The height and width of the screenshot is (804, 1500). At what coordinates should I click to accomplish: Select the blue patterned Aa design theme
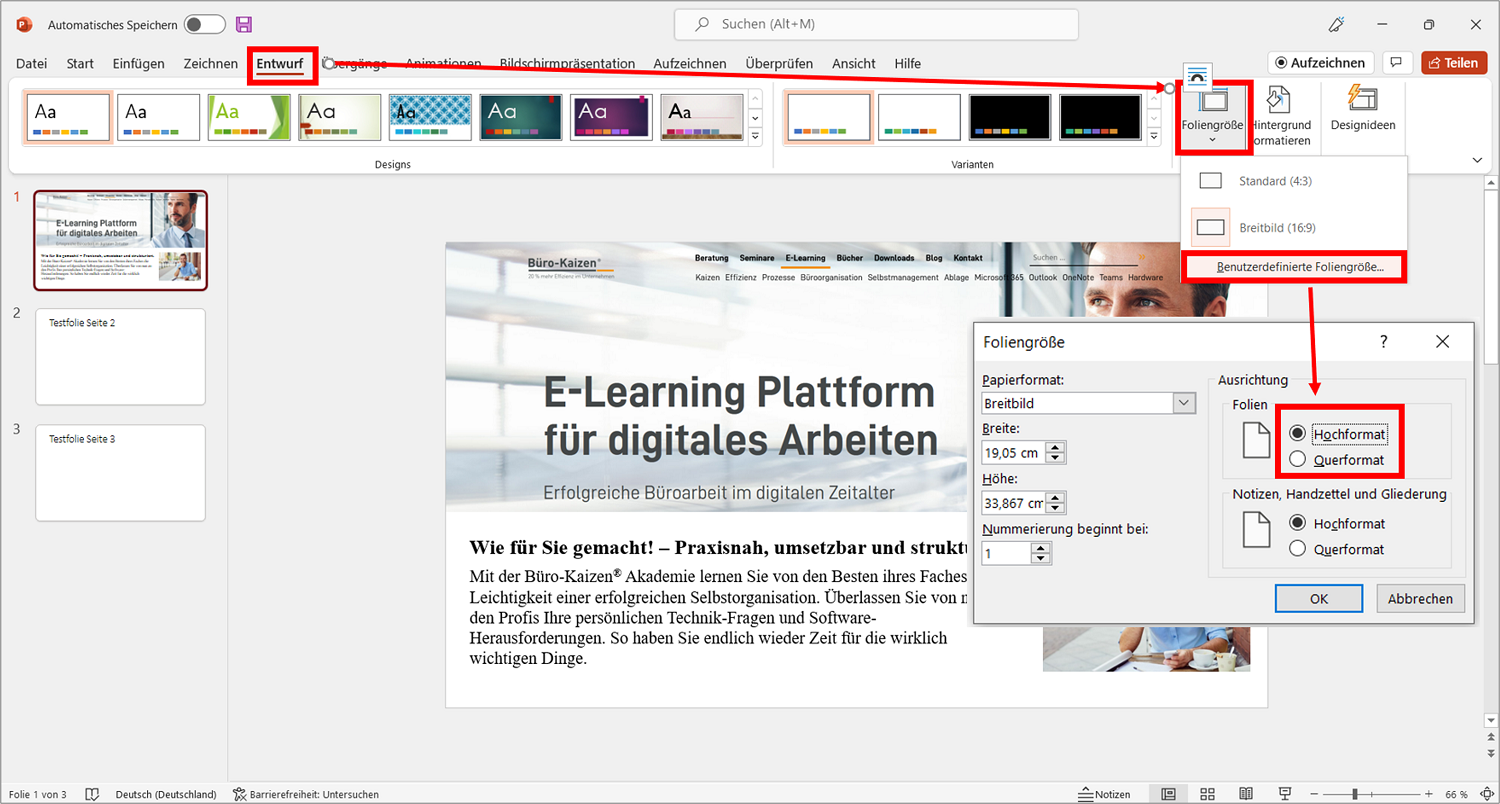coord(430,117)
